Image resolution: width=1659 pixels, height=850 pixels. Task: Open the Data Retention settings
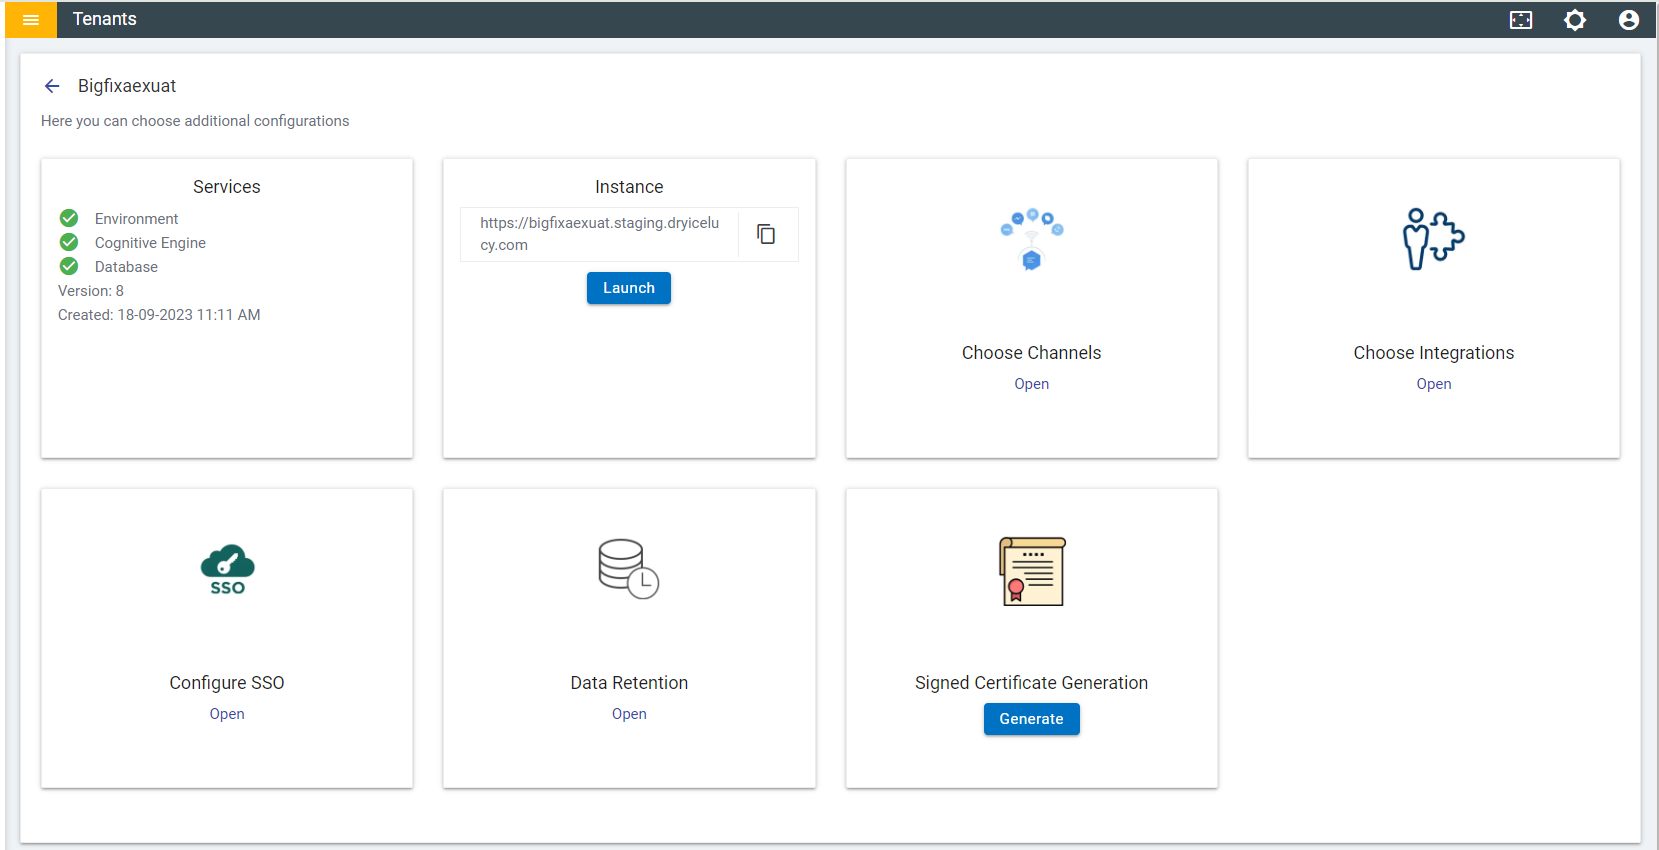629,714
